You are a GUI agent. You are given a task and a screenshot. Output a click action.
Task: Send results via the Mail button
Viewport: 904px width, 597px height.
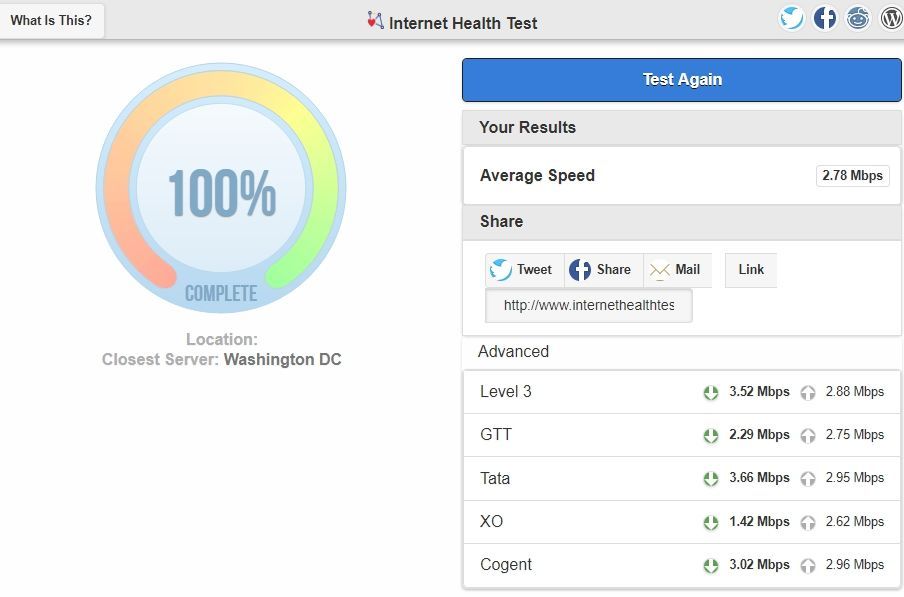click(678, 269)
